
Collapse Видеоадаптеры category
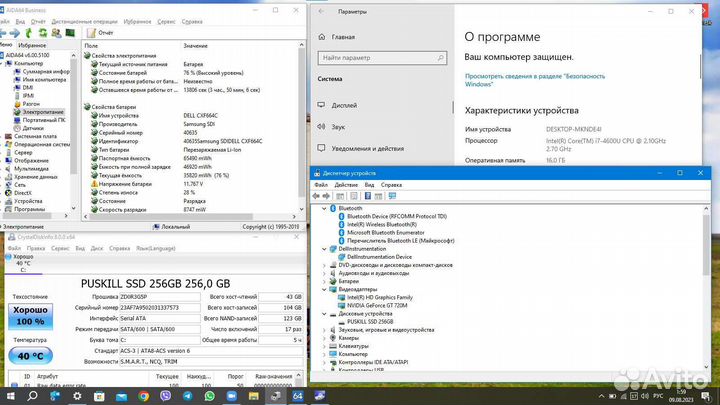pos(324,290)
